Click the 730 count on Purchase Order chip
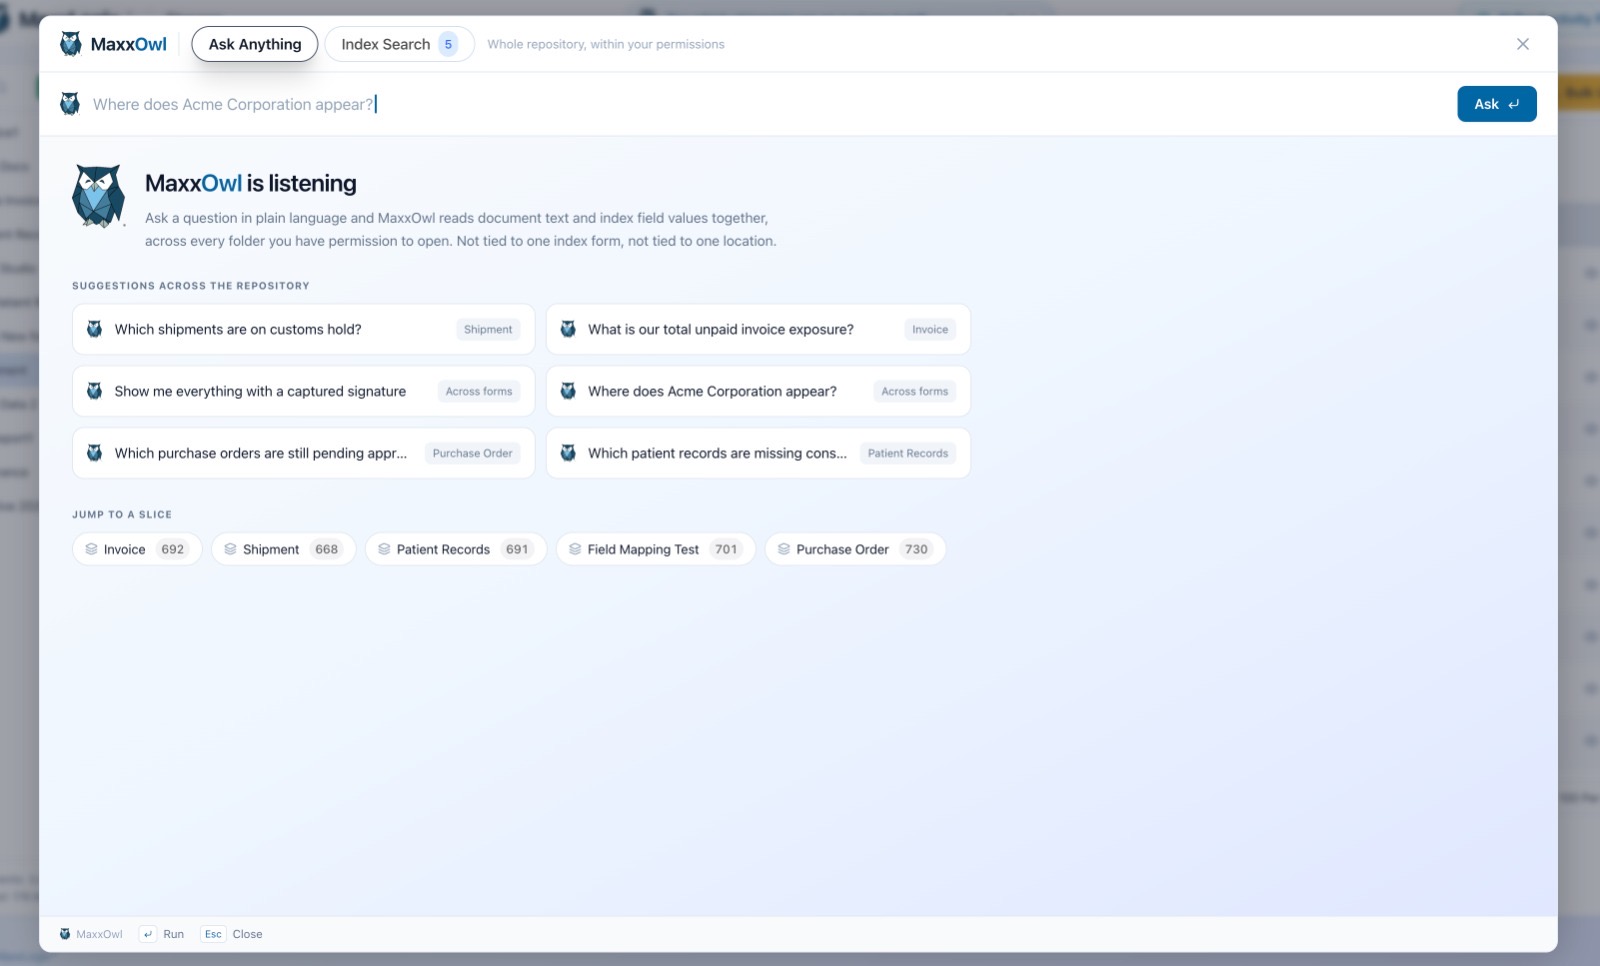 917,549
